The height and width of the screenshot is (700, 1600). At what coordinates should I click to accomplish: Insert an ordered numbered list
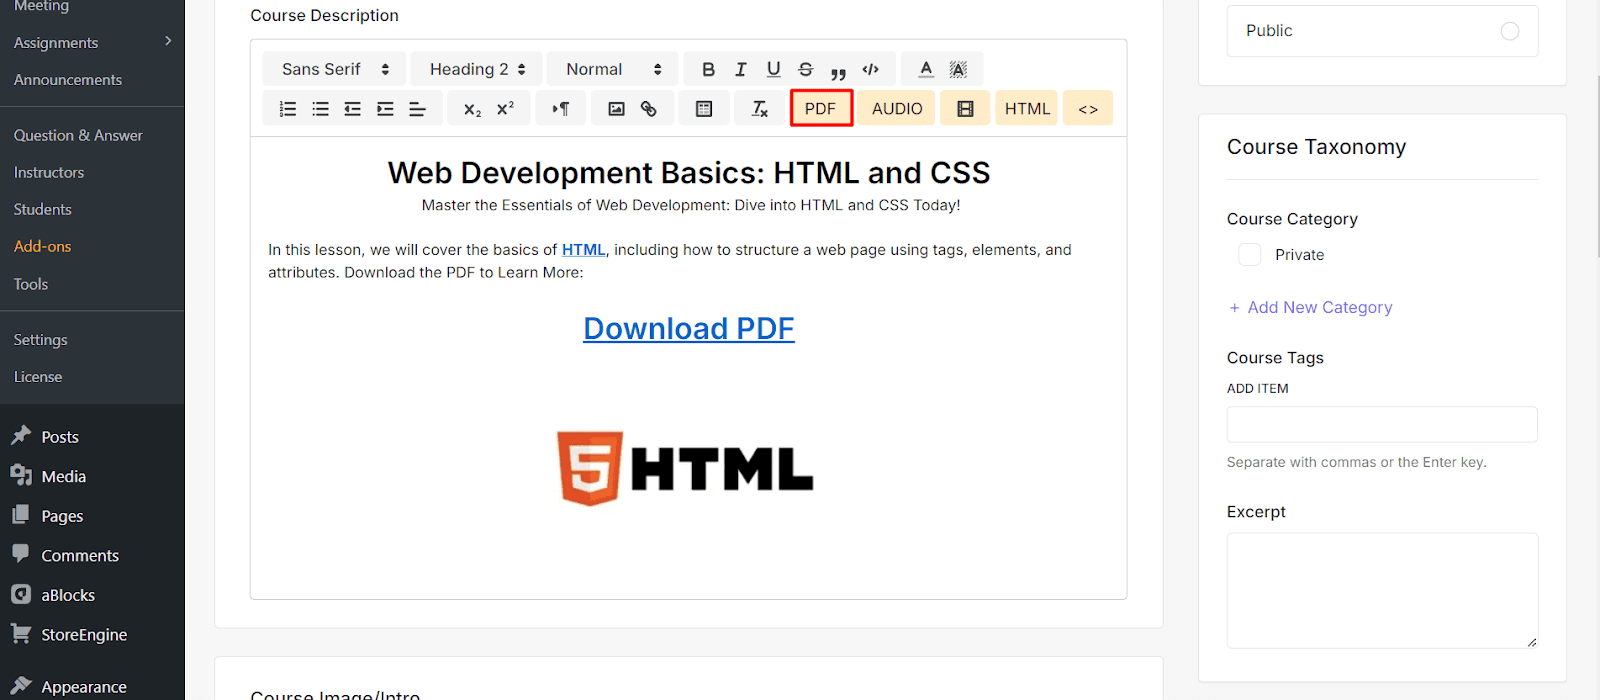pyautogui.click(x=288, y=109)
